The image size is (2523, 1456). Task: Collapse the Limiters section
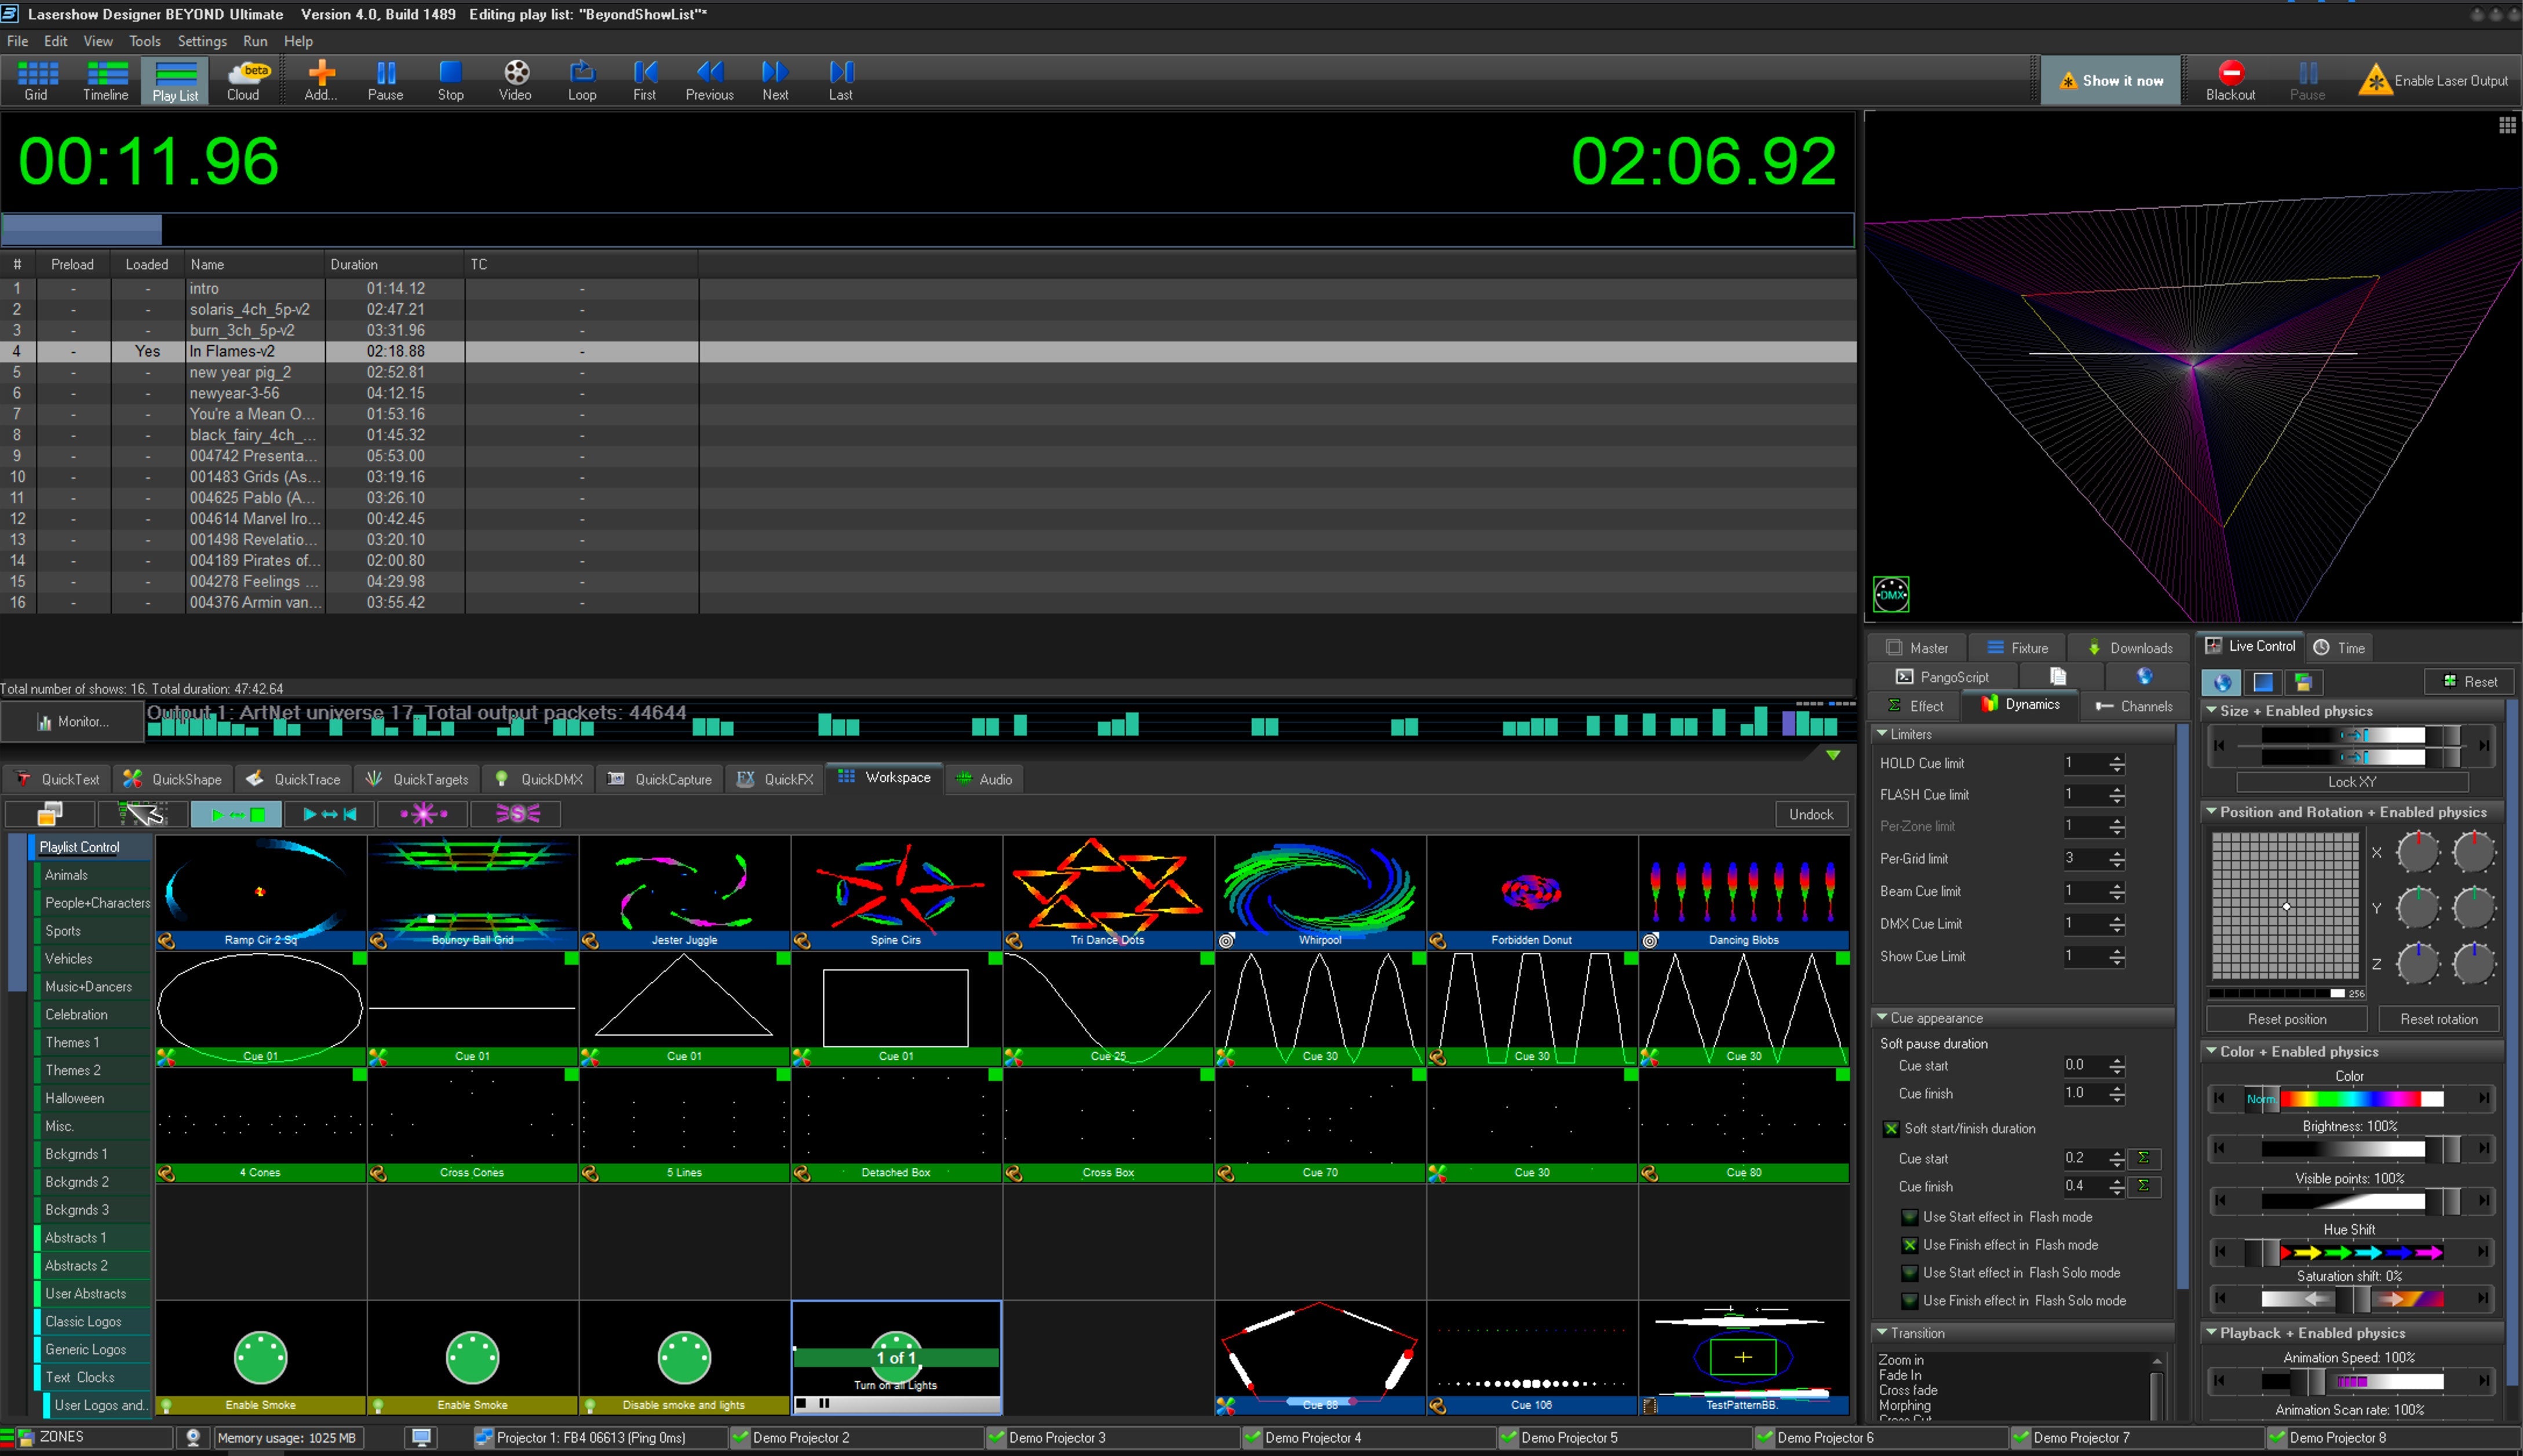pos(1882,734)
